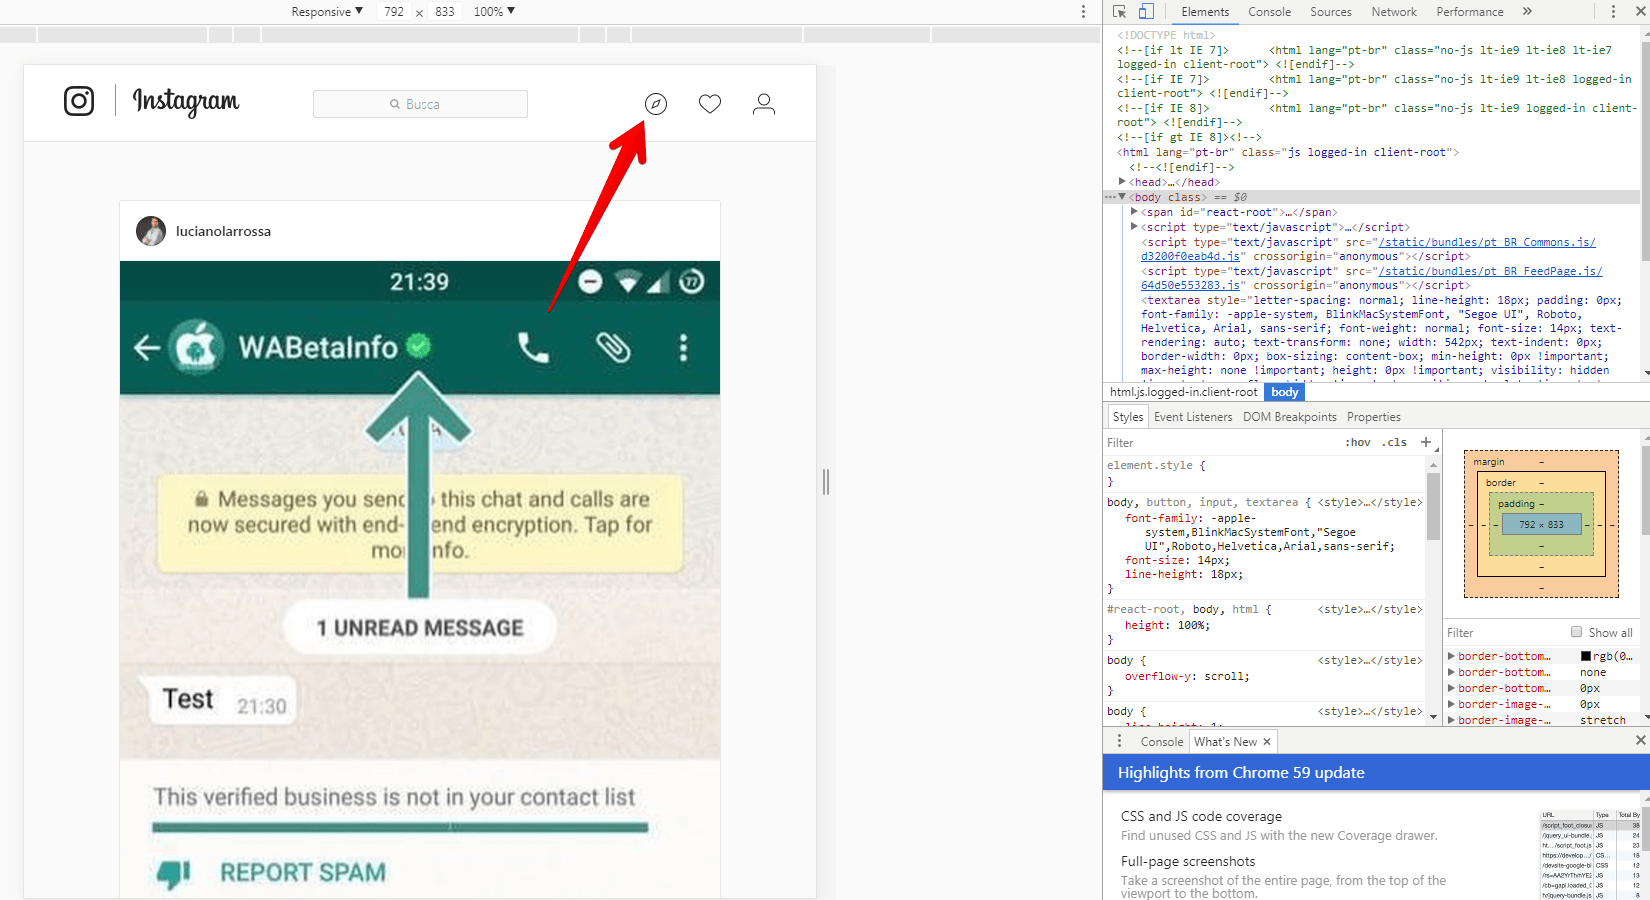Open the lucianolarrossa username link
1650x900 pixels.
tap(223, 231)
